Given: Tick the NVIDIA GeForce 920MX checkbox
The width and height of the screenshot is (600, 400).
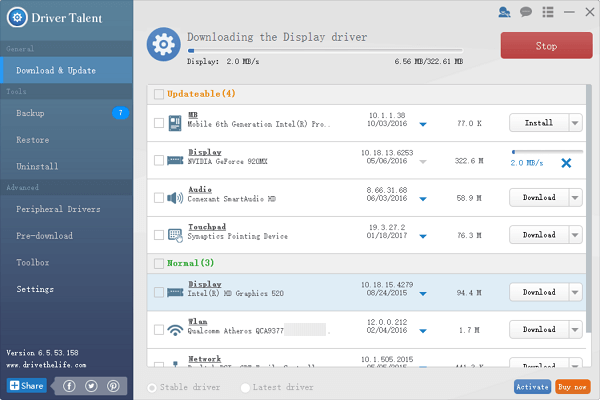Looking at the screenshot, I should (x=159, y=160).
